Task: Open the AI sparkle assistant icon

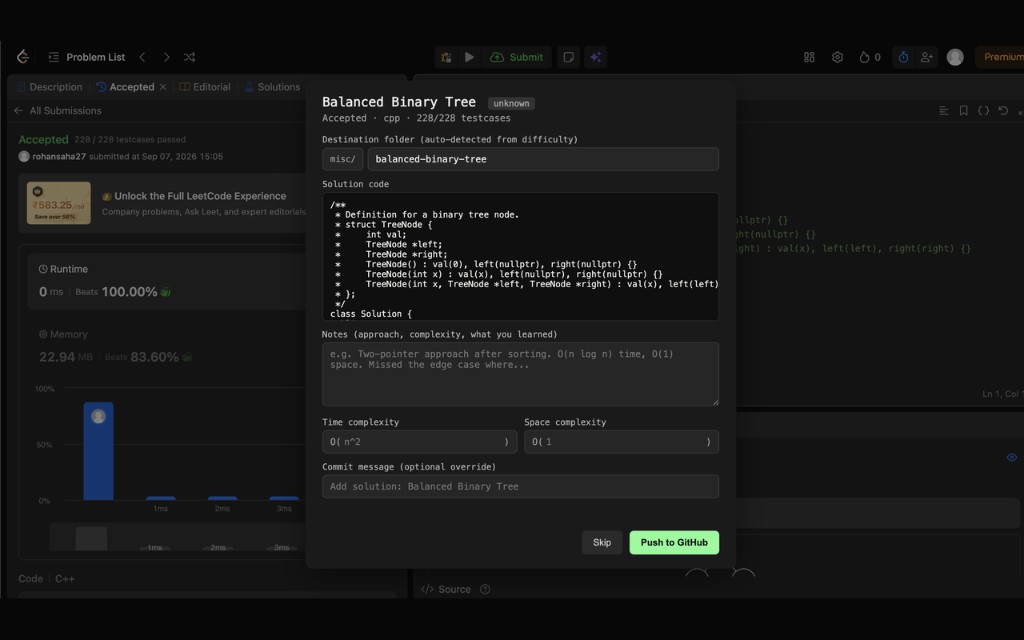Action: point(596,57)
